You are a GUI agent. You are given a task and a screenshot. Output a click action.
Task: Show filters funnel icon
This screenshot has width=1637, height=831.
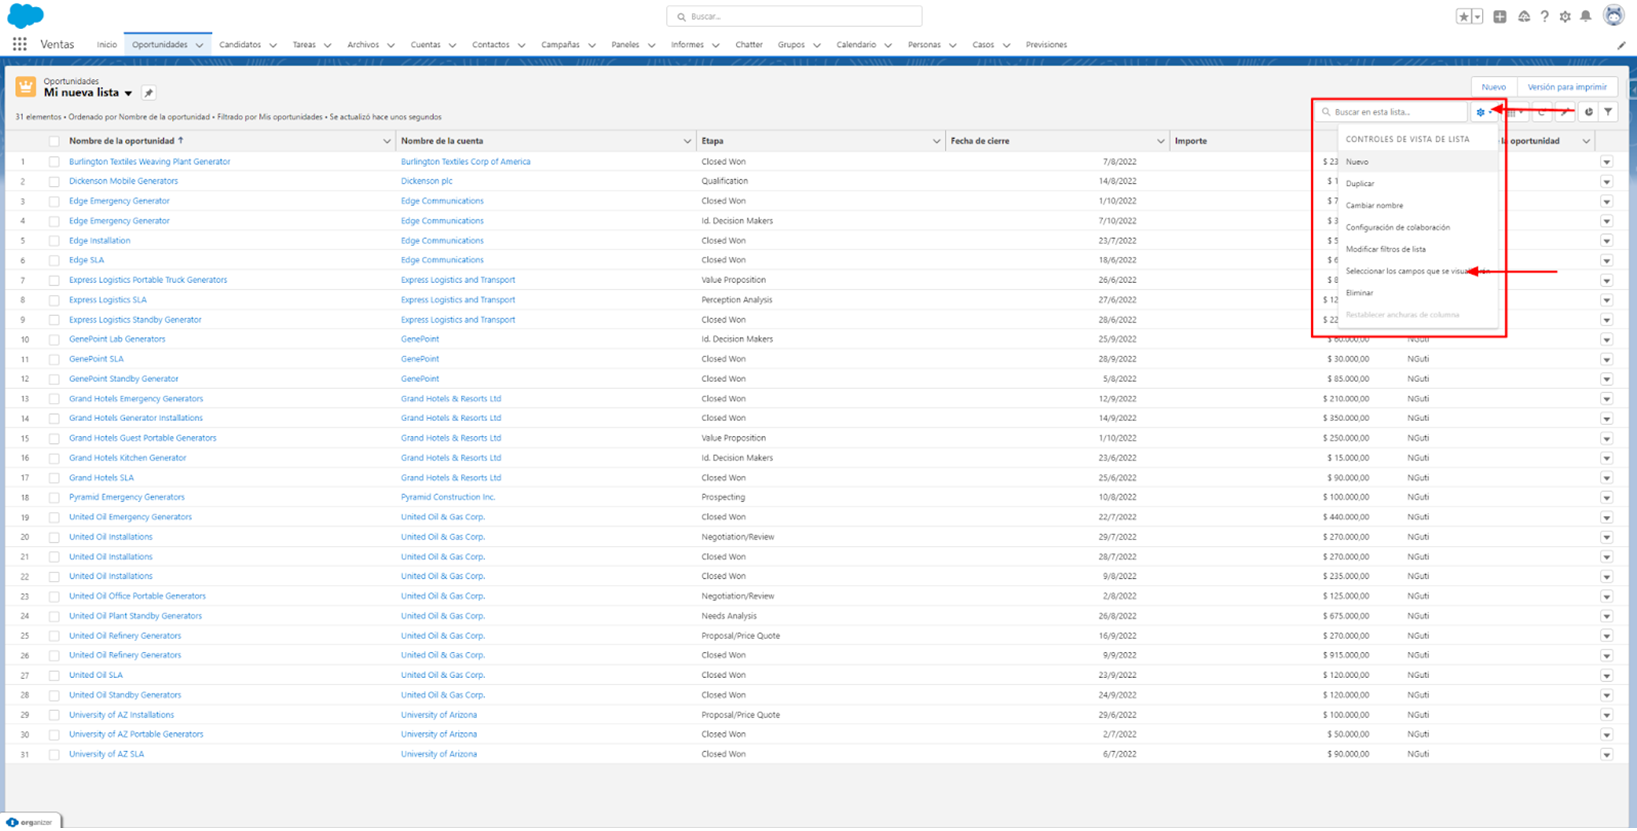click(x=1608, y=112)
